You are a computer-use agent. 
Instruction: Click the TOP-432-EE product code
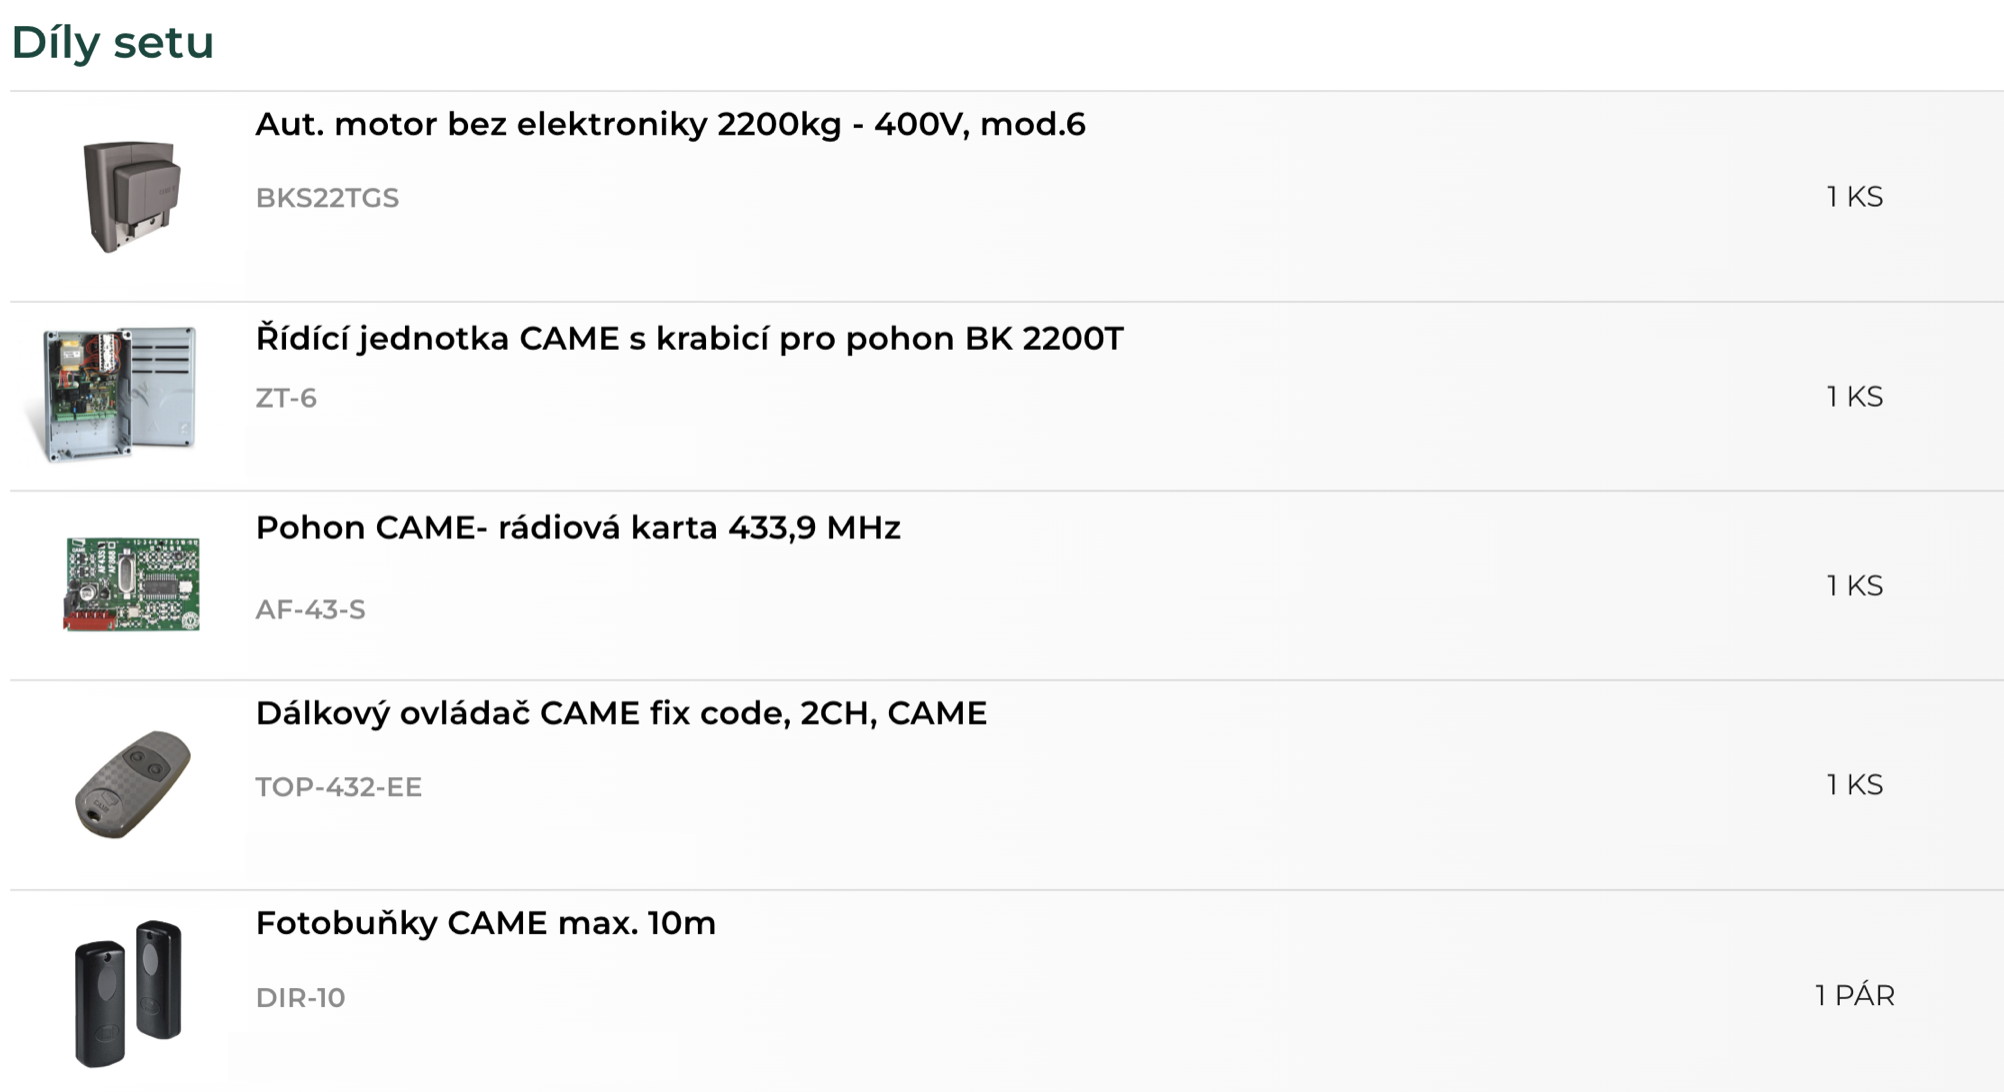338,787
